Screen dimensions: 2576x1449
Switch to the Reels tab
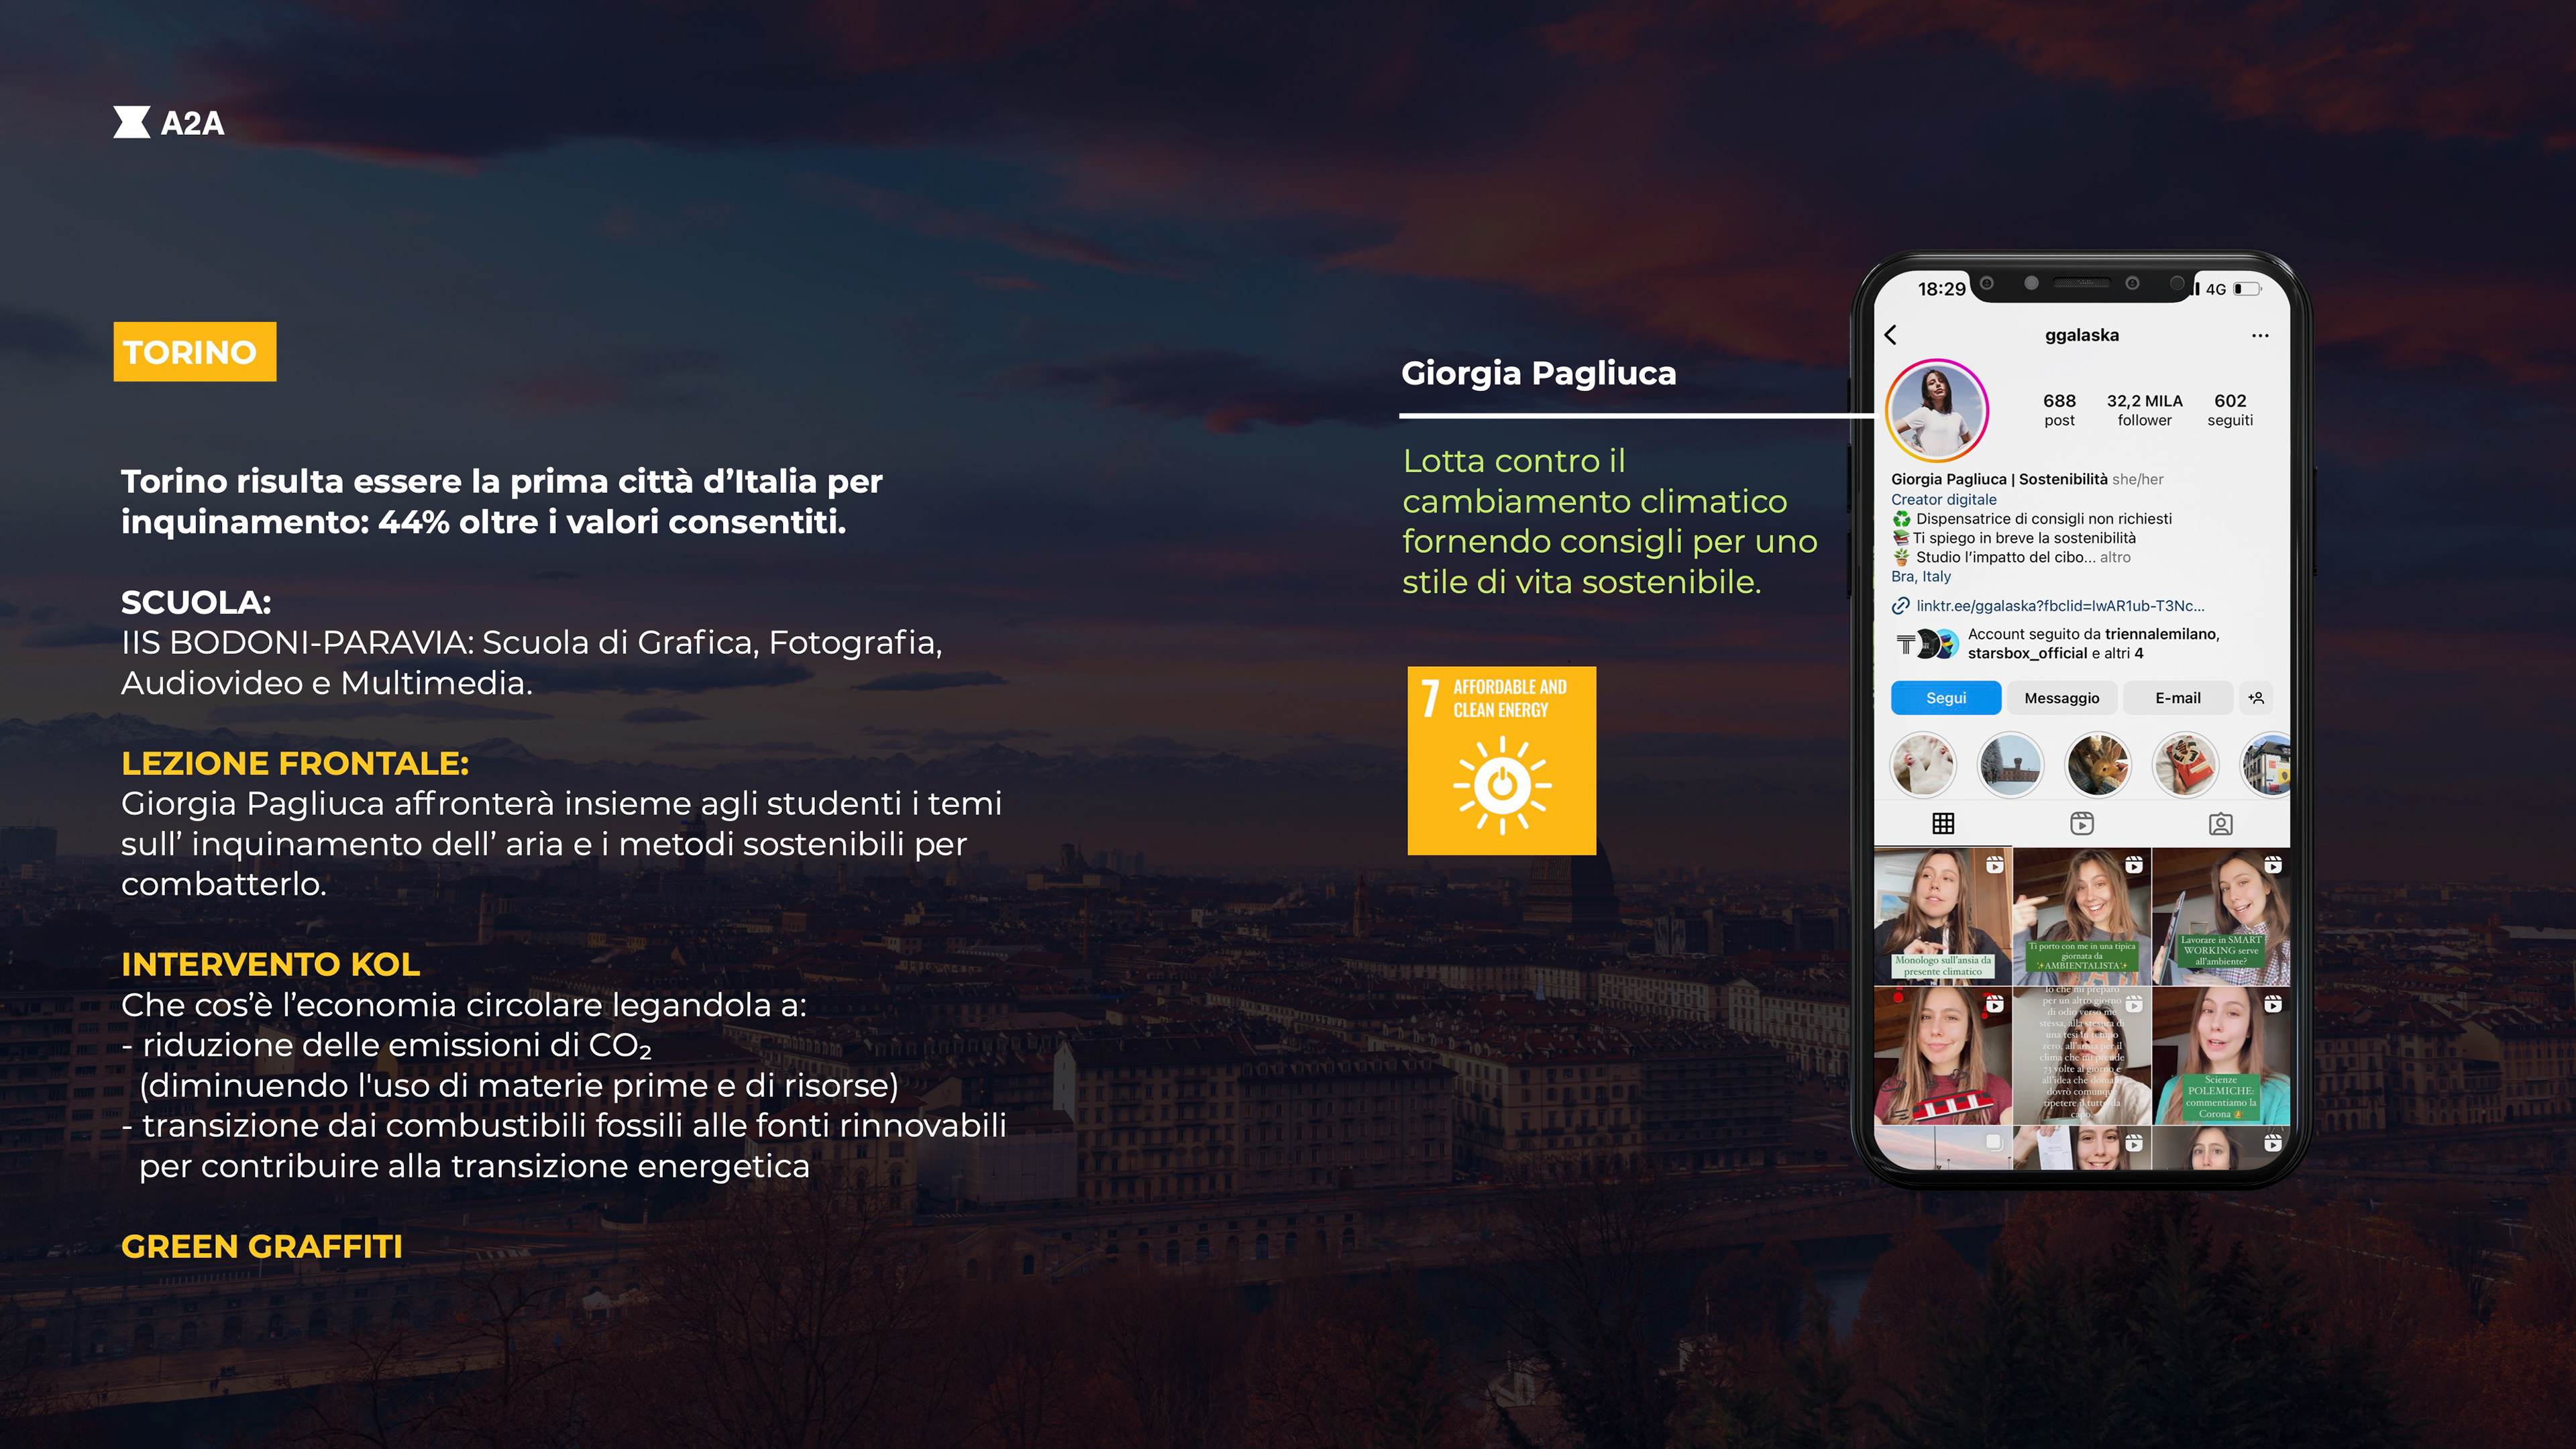2082,824
